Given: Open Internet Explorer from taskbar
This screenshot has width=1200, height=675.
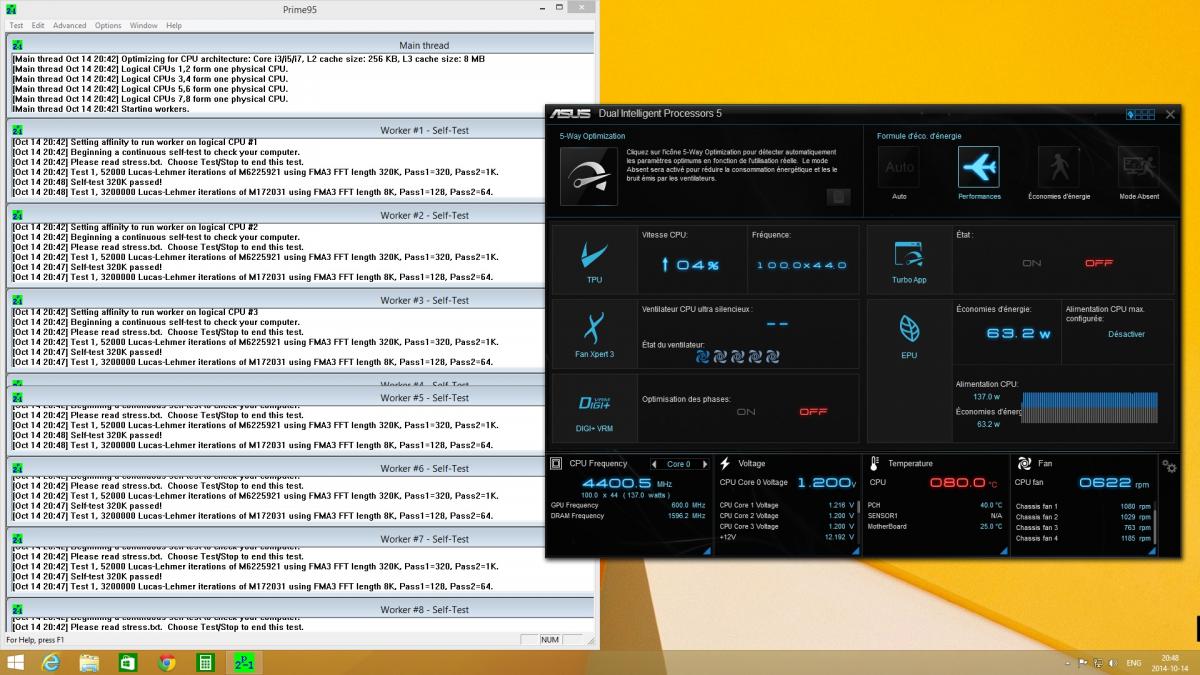Looking at the screenshot, I should point(52,662).
